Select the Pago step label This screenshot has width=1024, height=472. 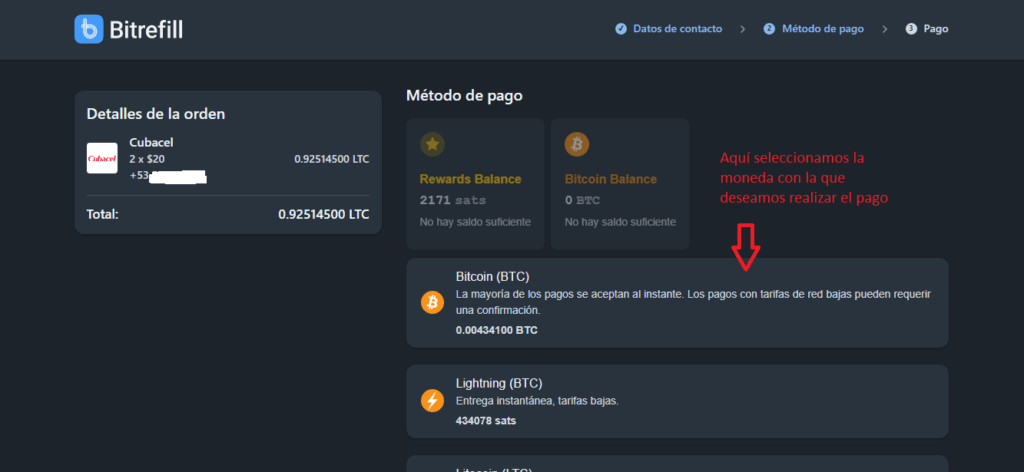click(x=936, y=29)
